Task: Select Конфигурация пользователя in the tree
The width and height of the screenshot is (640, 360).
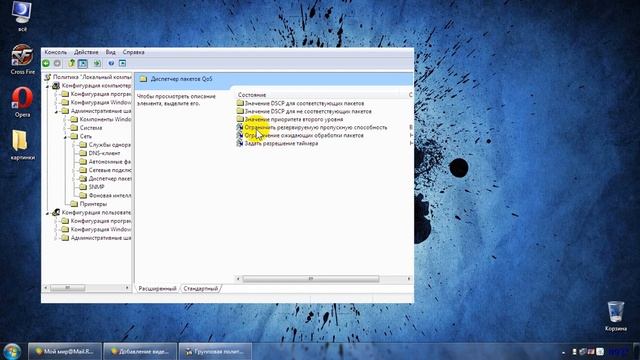Action: 96,213
